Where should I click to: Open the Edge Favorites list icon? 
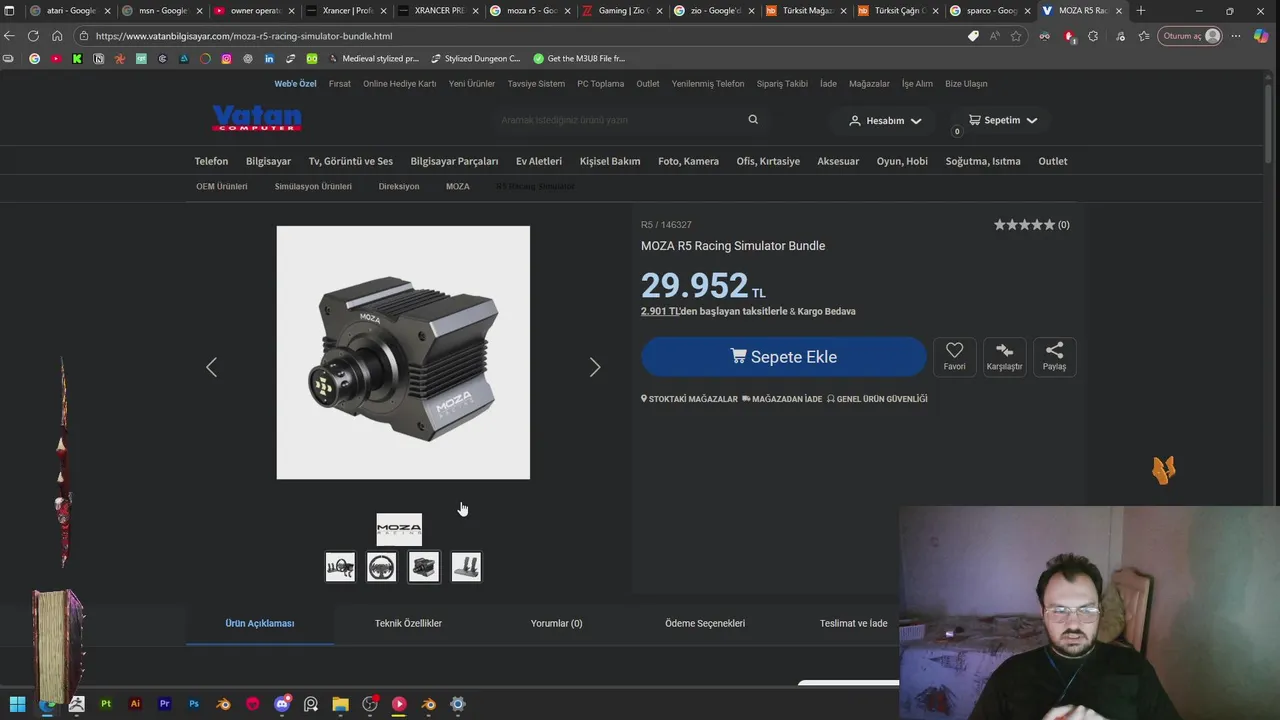(1144, 36)
